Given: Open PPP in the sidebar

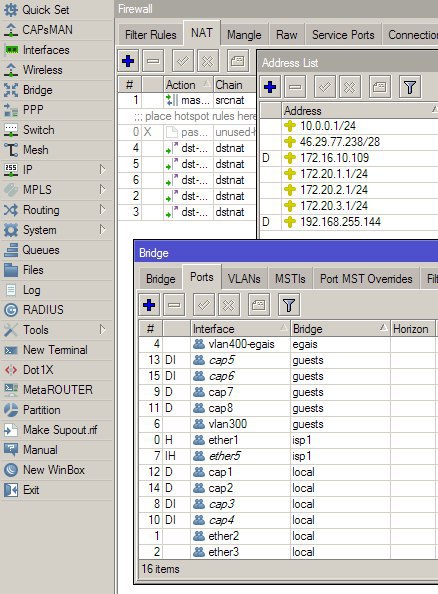Looking at the screenshot, I should tap(57, 110).
